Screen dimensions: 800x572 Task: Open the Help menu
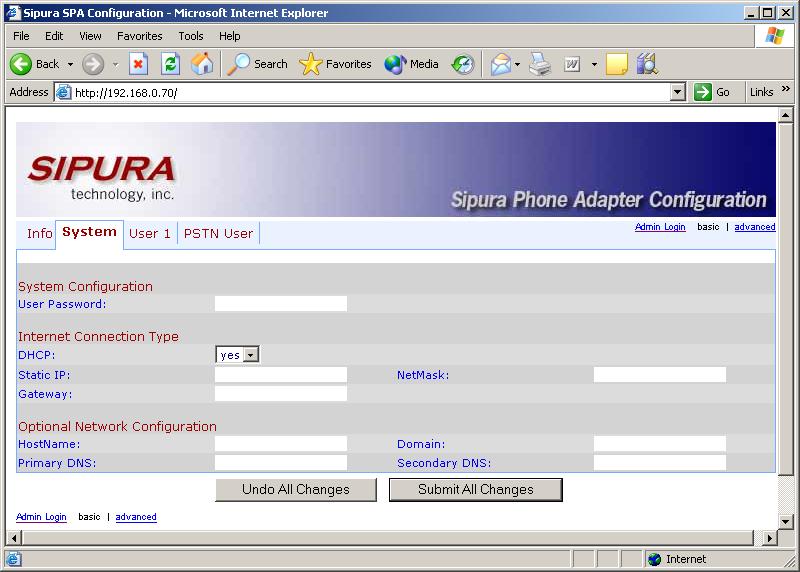coord(230,36)
